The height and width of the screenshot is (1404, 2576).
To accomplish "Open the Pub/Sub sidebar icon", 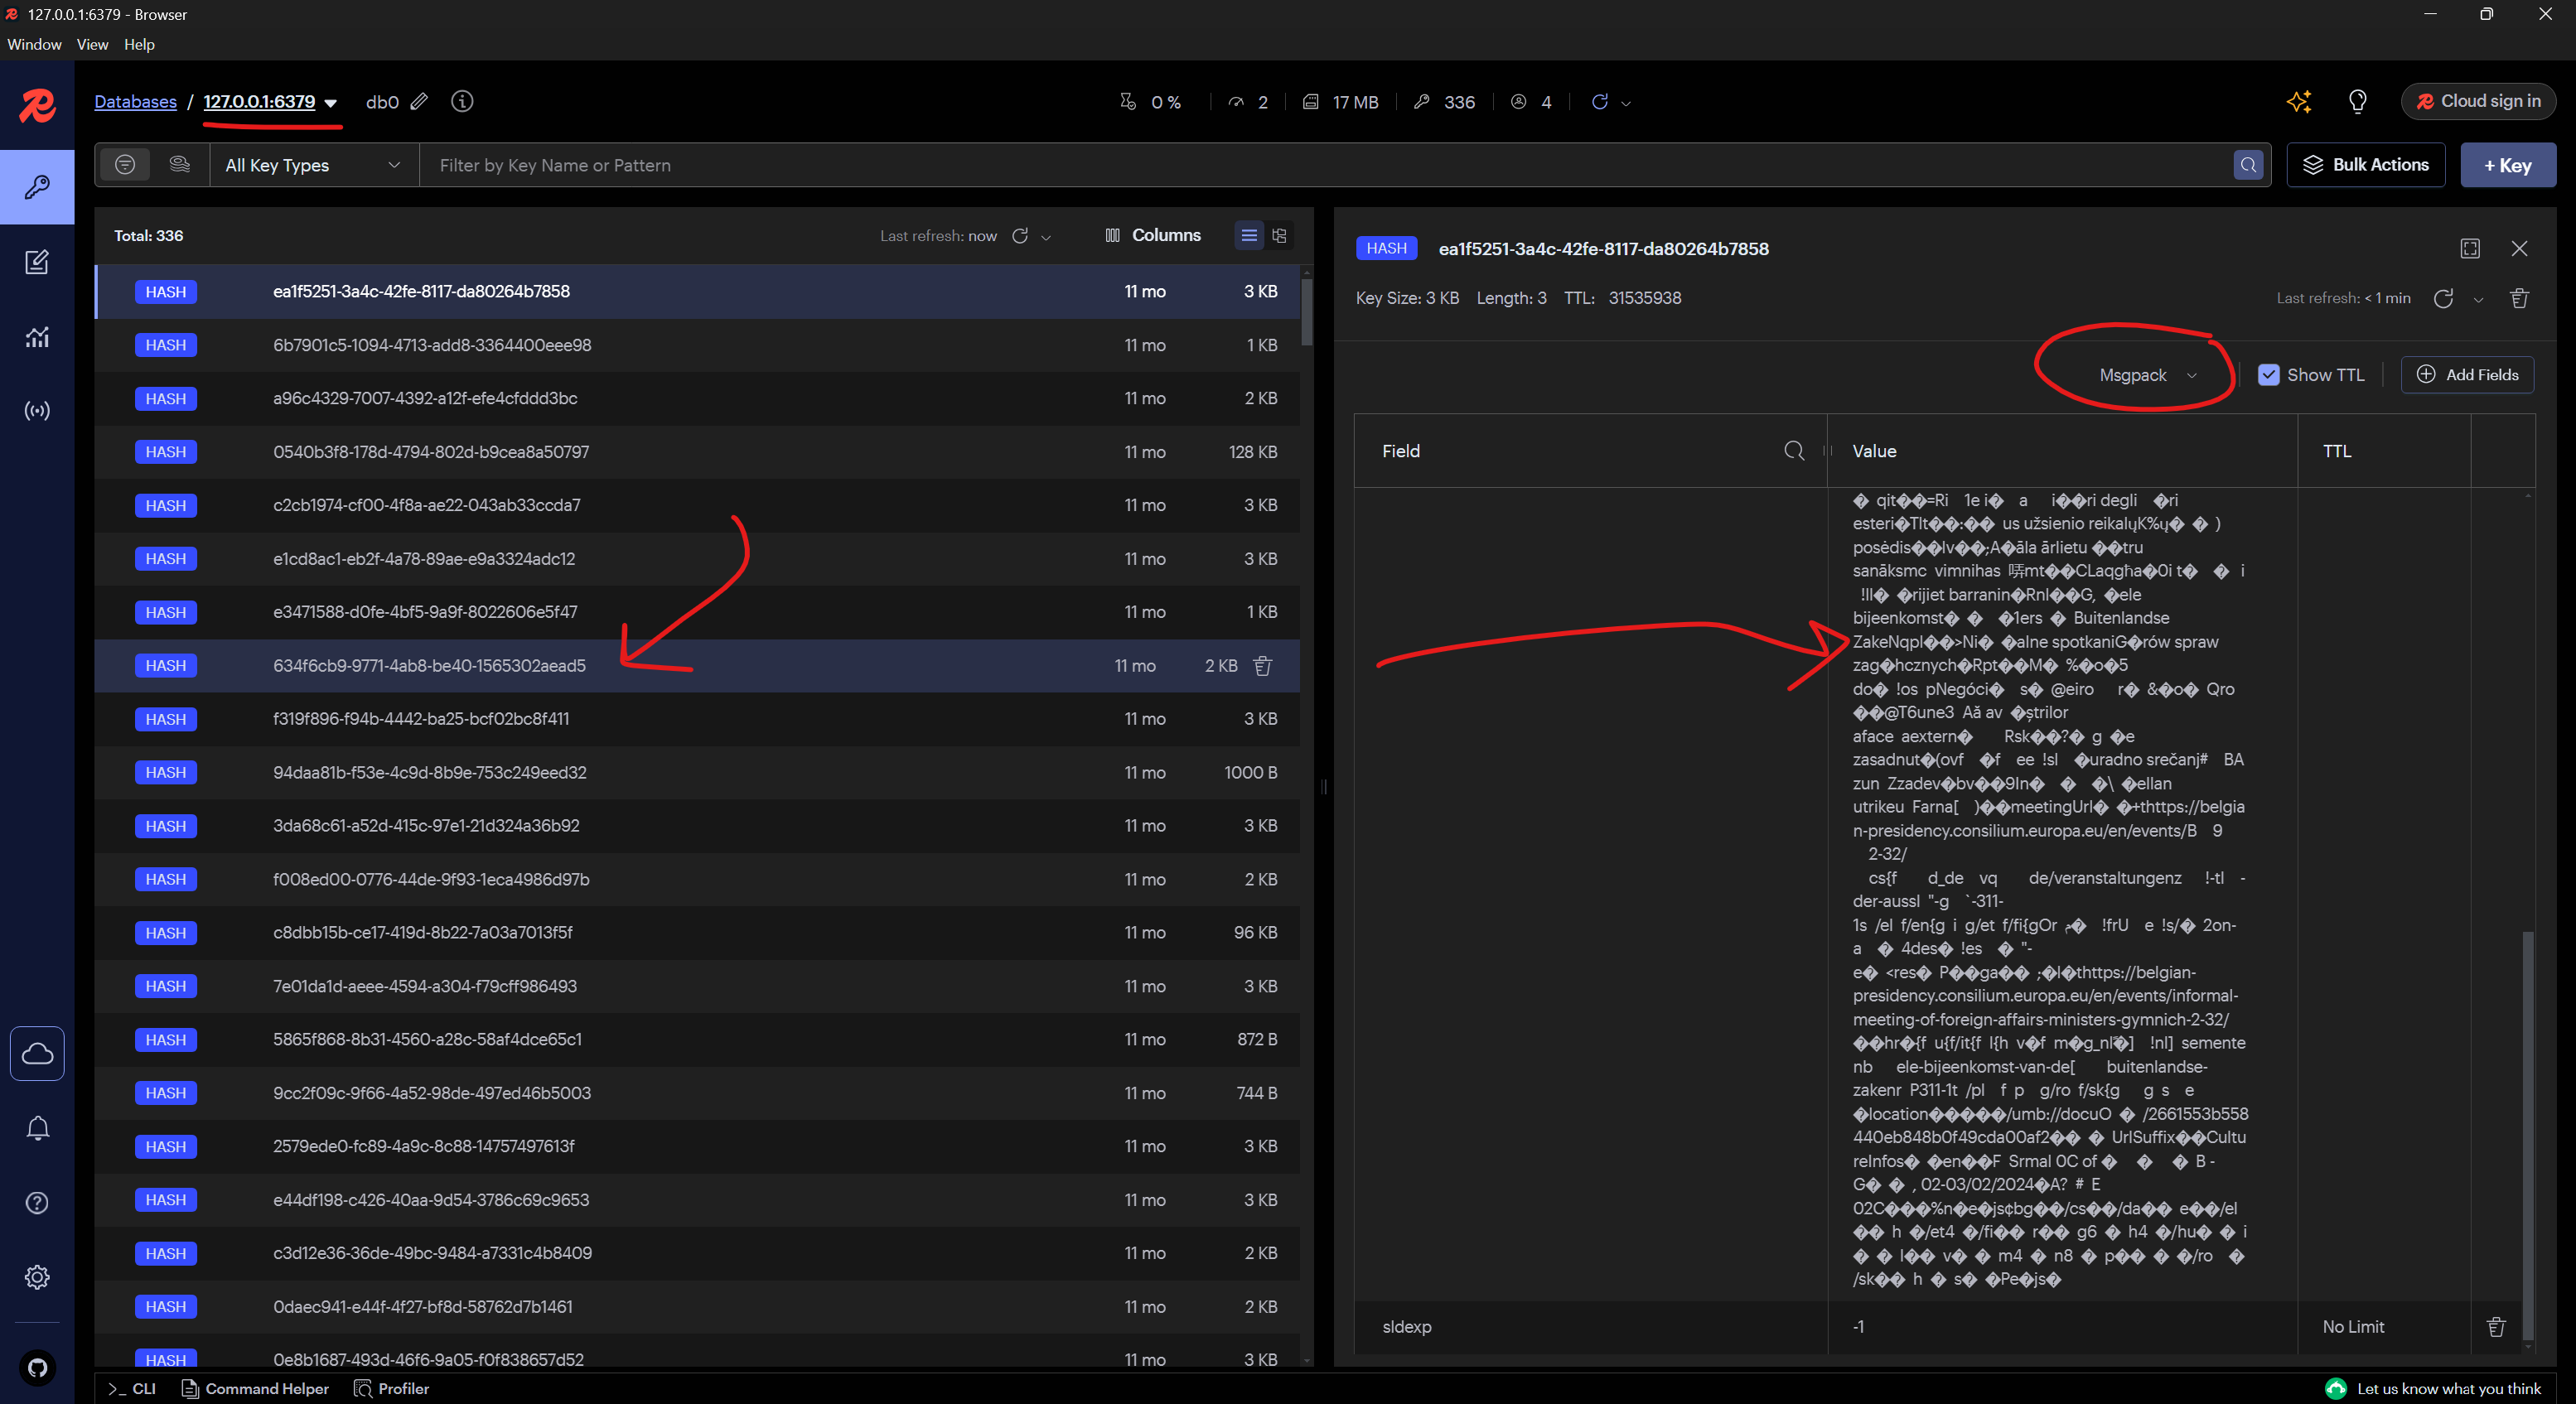I will [x=37, y=411].
